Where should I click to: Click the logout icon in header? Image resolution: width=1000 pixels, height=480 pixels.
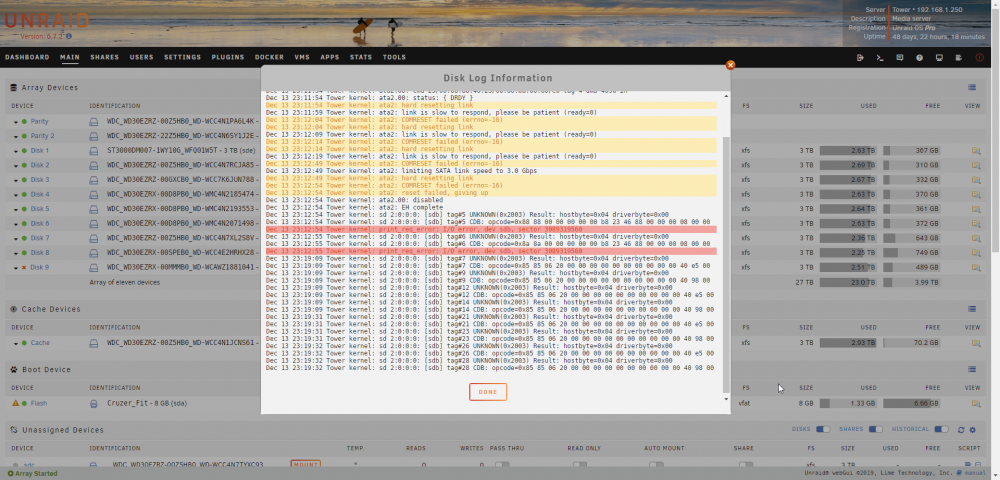[860, 57]
